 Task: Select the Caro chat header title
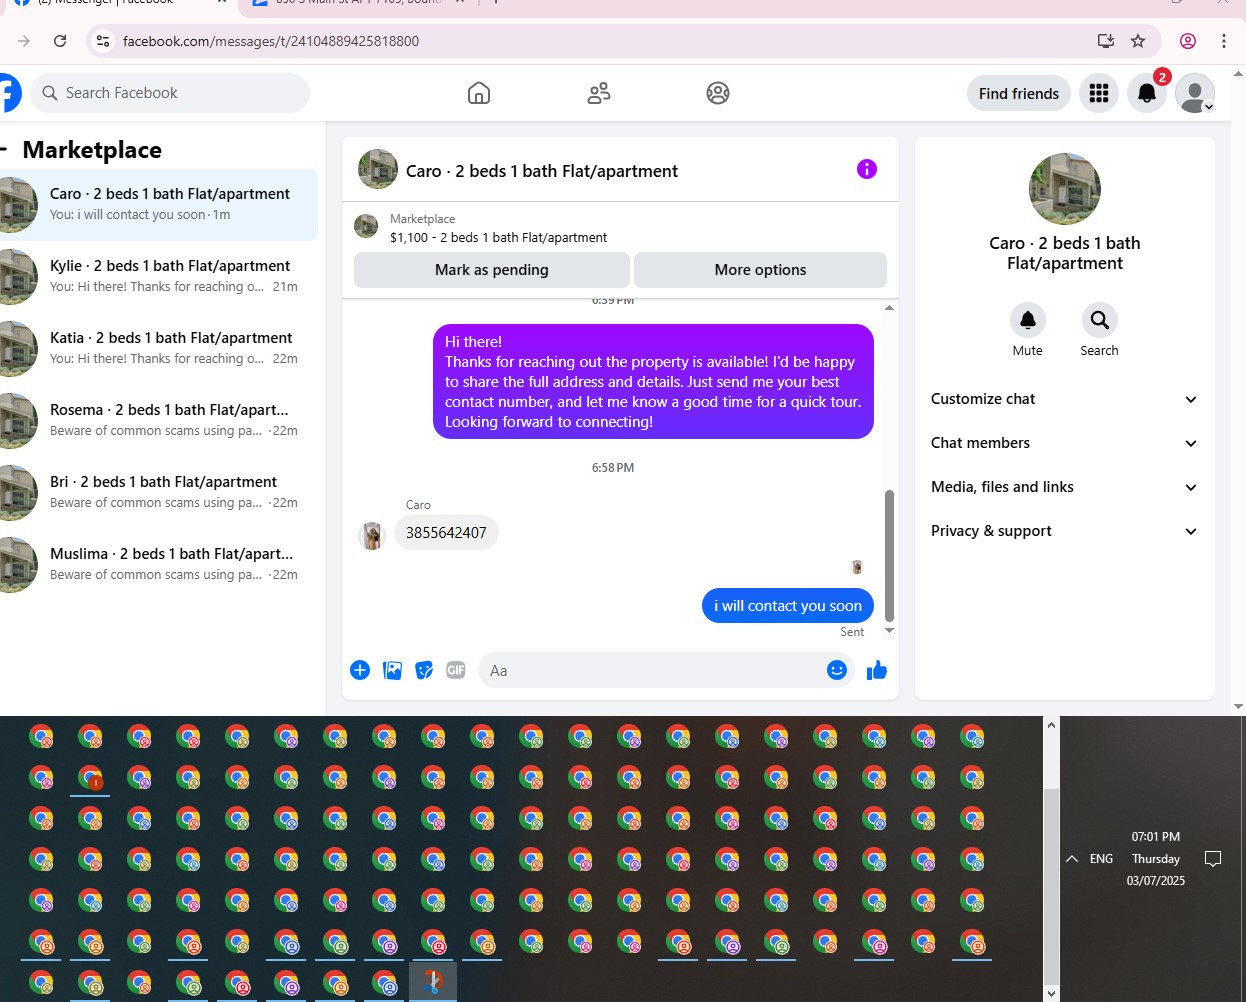[x=542, y=171]
